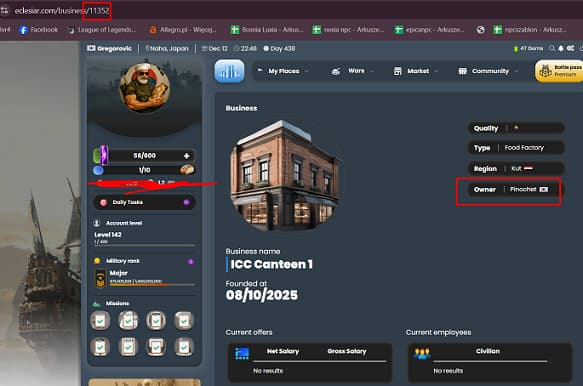This screenshot has height=386, width=583.
Task: Click the red Daily Tasks target icon
Action: click(x=104, y=202)
